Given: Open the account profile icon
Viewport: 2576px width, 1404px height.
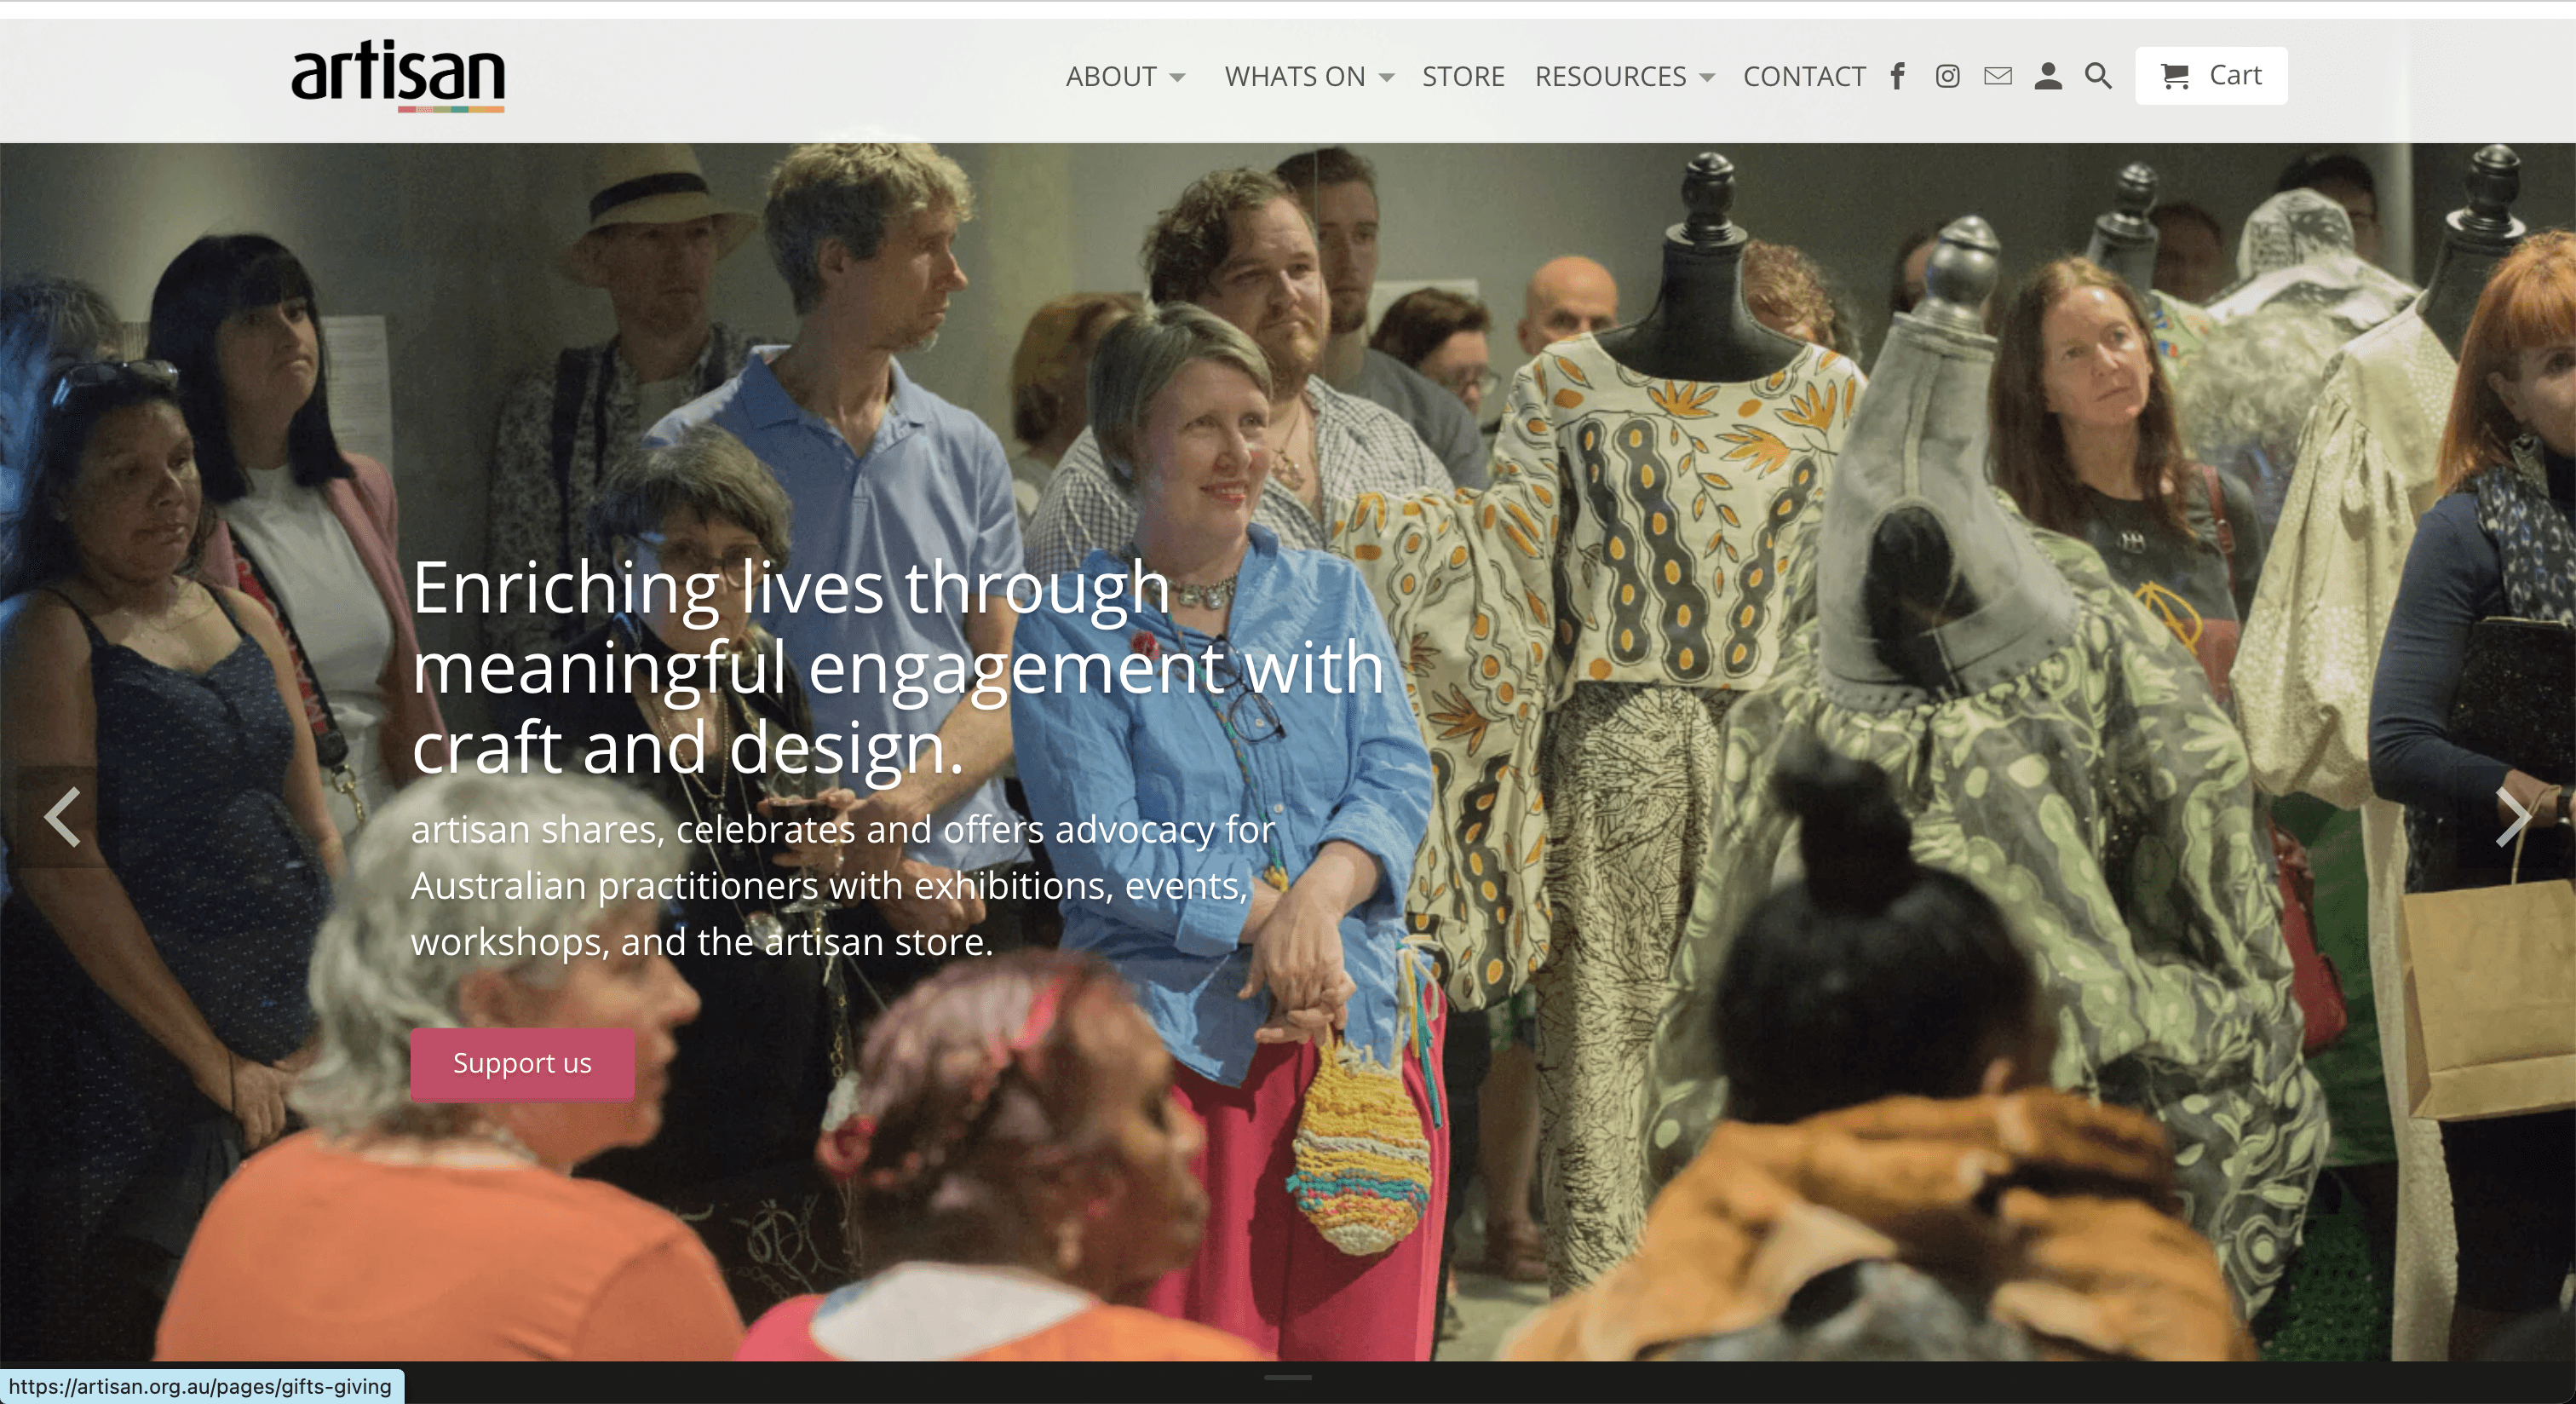Looking at the screenshot, I should point(2047,76).
